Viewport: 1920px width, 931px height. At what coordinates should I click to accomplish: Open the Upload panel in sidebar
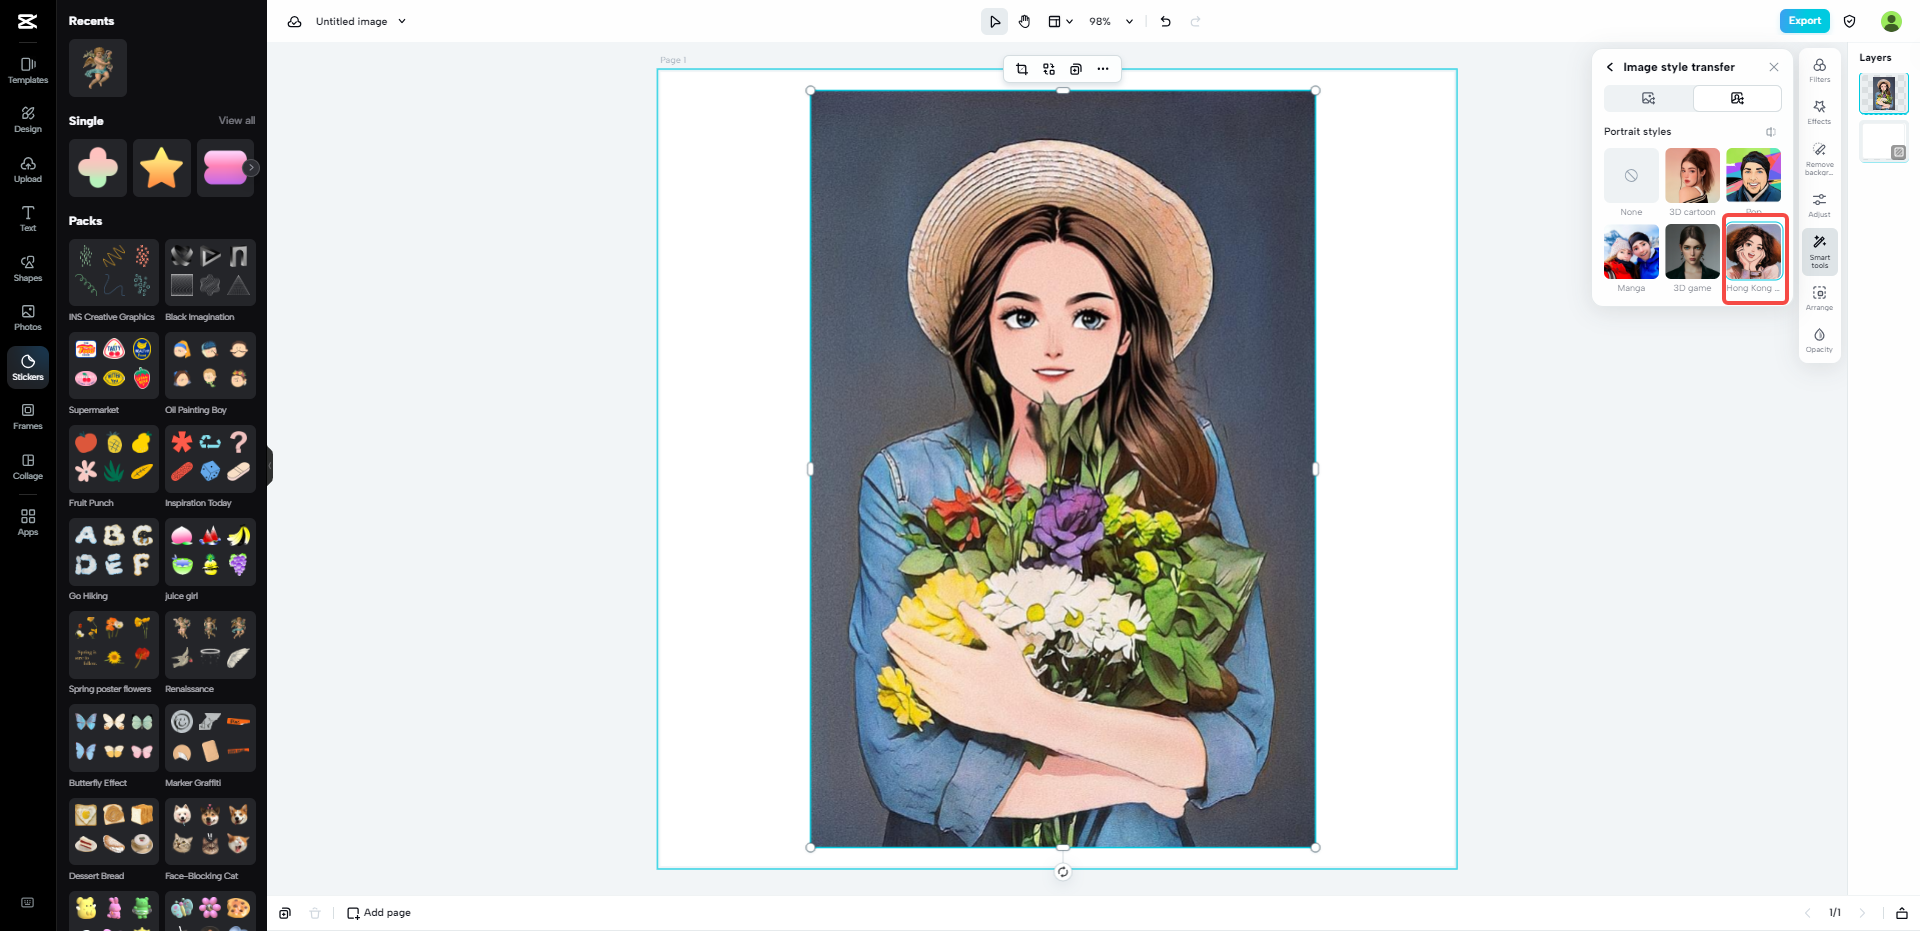tap(28, 170)
